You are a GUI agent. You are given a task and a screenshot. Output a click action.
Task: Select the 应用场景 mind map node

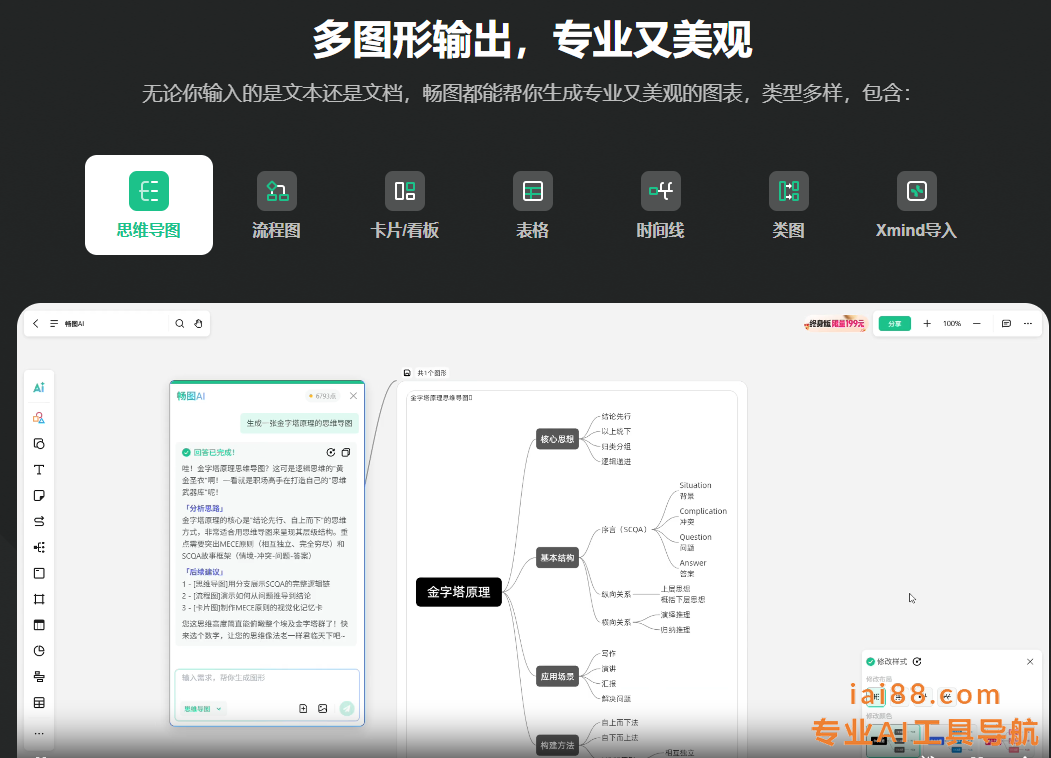point(558,676)
